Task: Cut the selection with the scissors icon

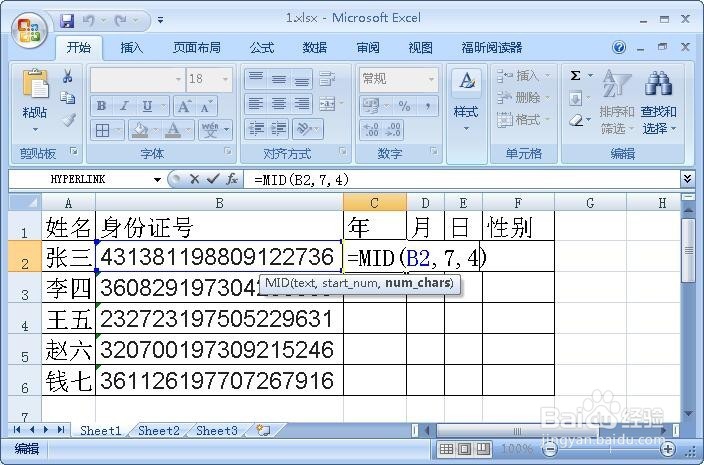Action: click(x=68, y=76)
